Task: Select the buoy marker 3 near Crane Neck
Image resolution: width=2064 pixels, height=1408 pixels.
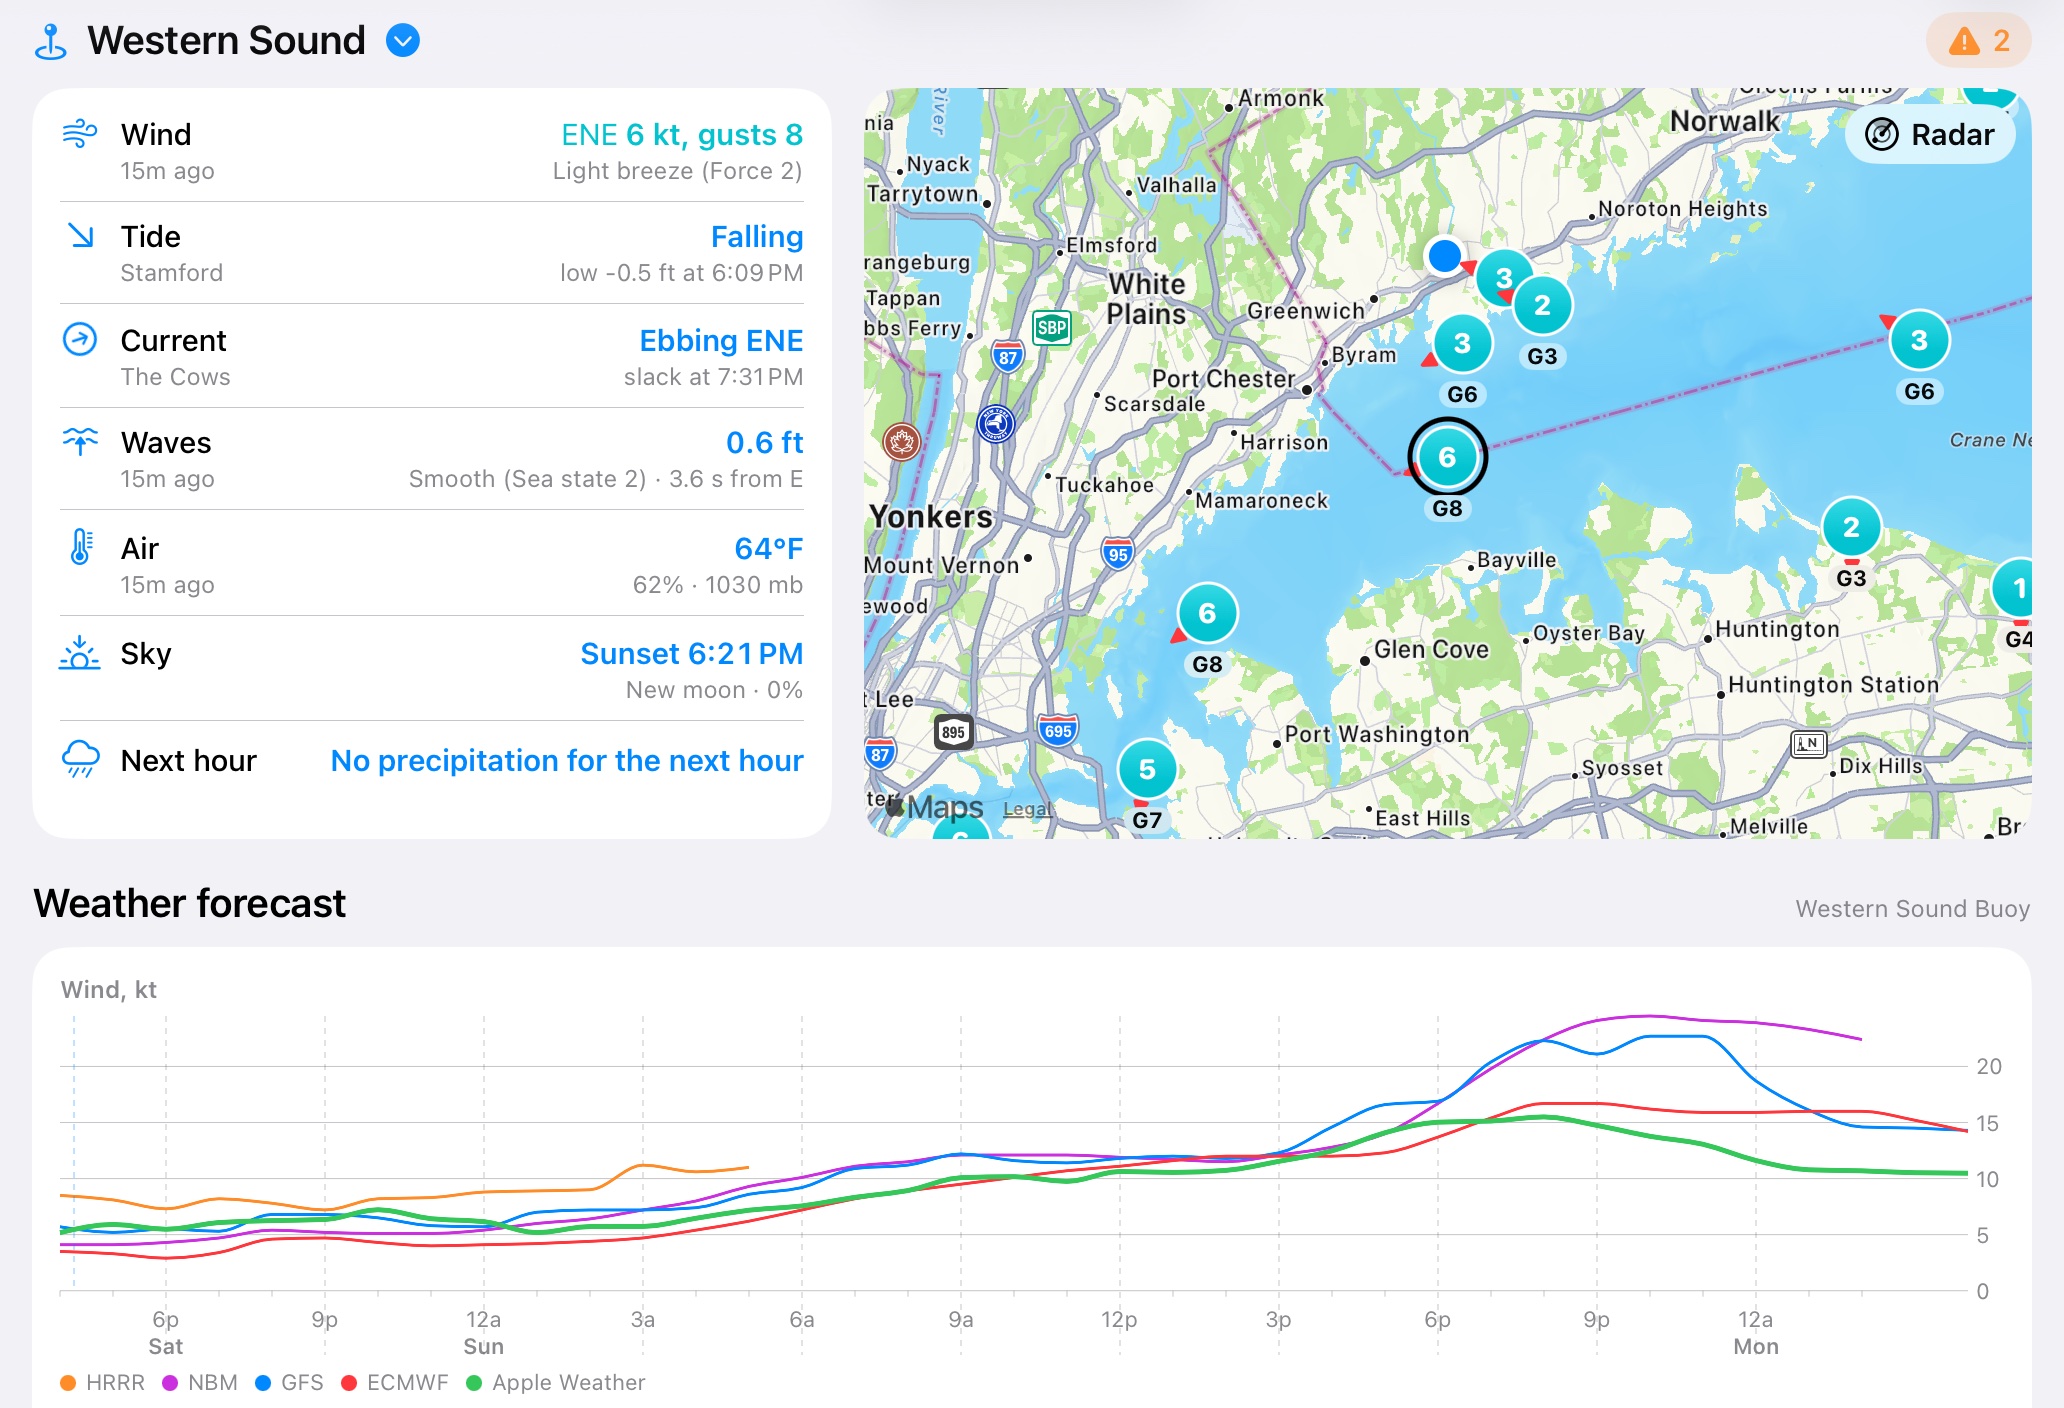Action: point(1919,340)
